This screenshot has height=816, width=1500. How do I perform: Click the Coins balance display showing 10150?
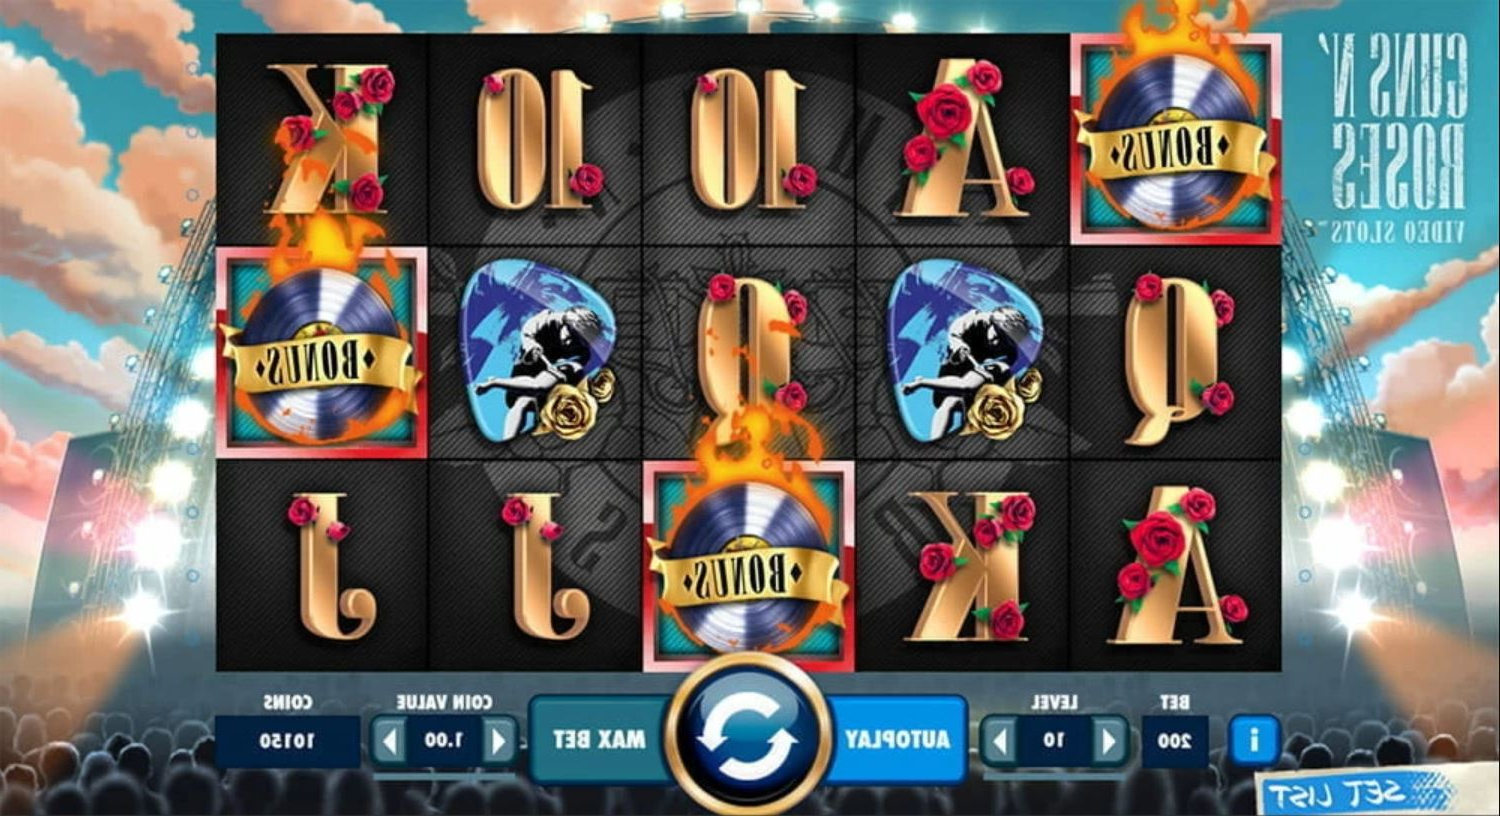287,741
